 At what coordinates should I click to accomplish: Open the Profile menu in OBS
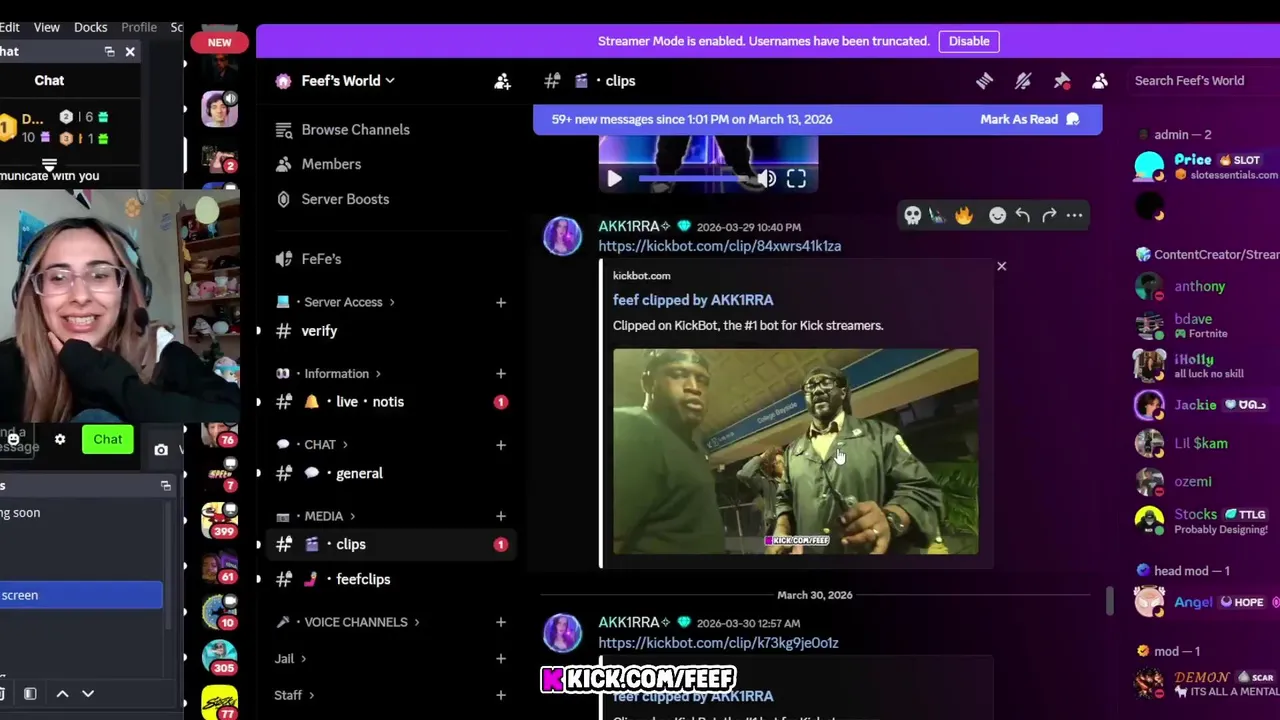[139, 27]
